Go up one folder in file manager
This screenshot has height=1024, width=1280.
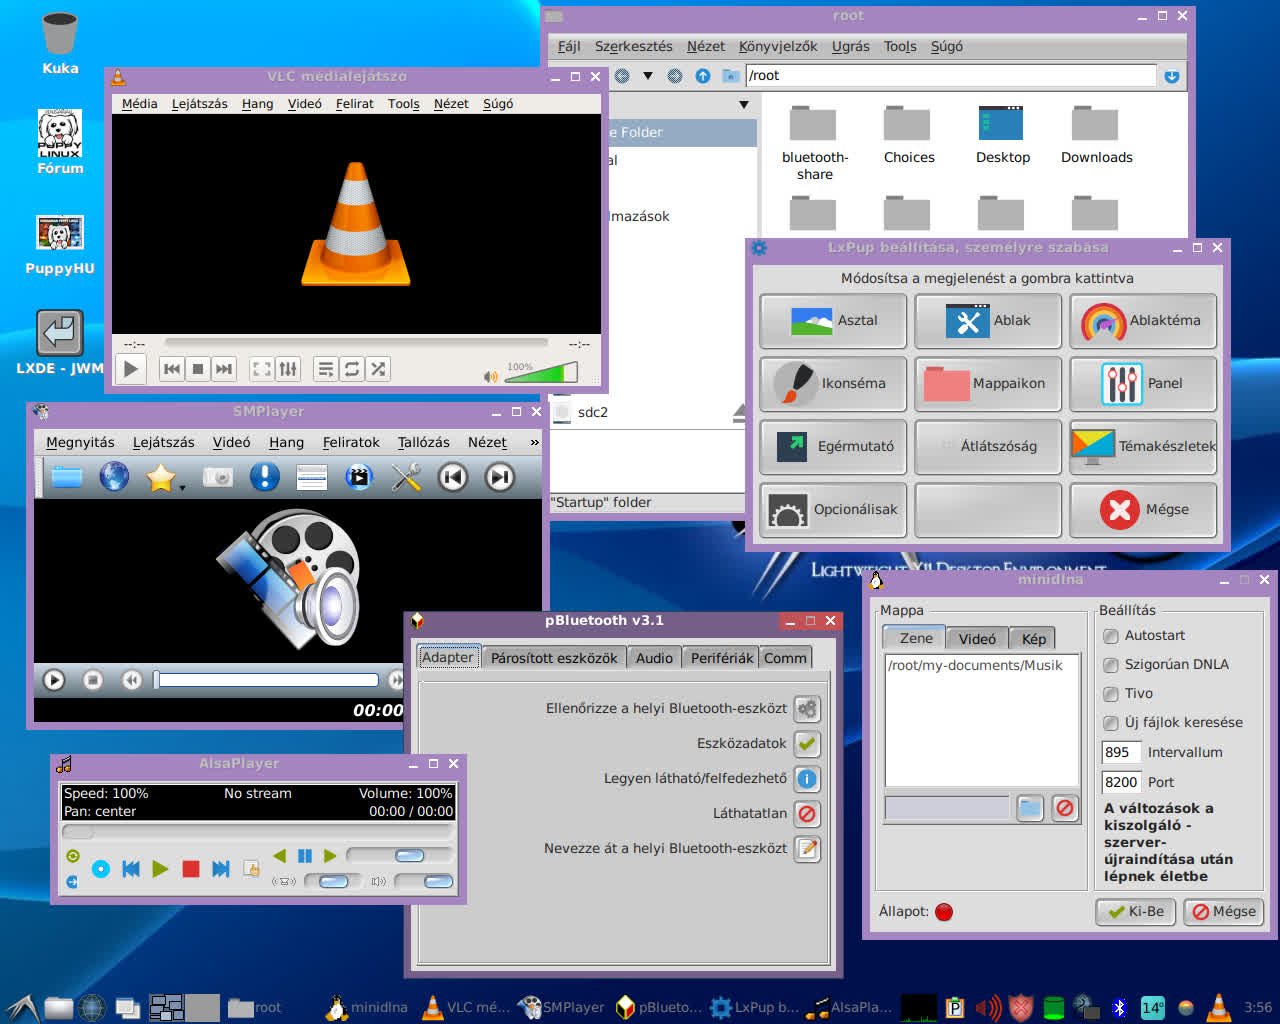[x=703, y=75]
